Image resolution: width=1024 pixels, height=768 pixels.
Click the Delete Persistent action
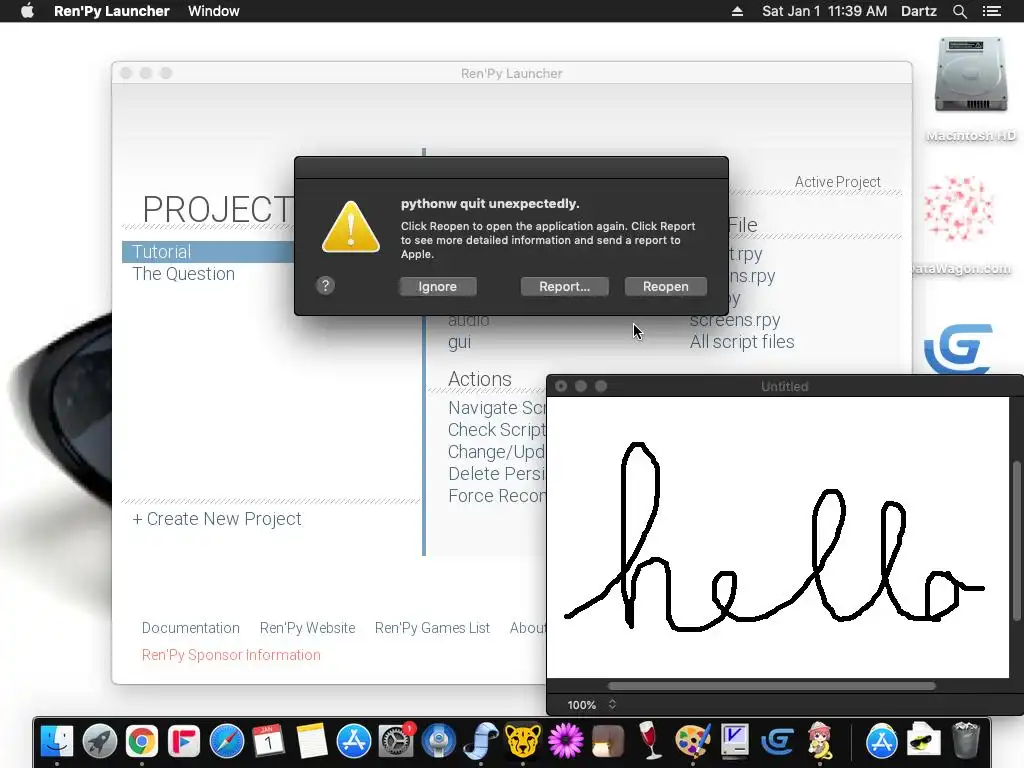pyautogui.click(x=496, y=474)
